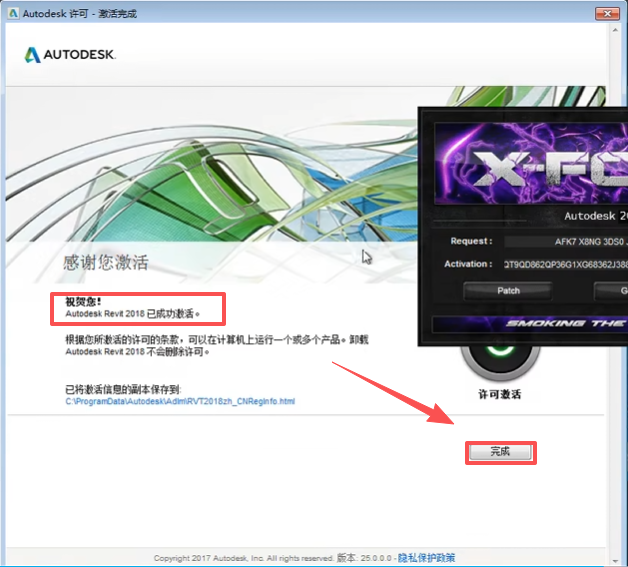Click the 'Request :' label in X-Force window
Image resolution: width=628 pixels, height=567 pixels.
471,241
